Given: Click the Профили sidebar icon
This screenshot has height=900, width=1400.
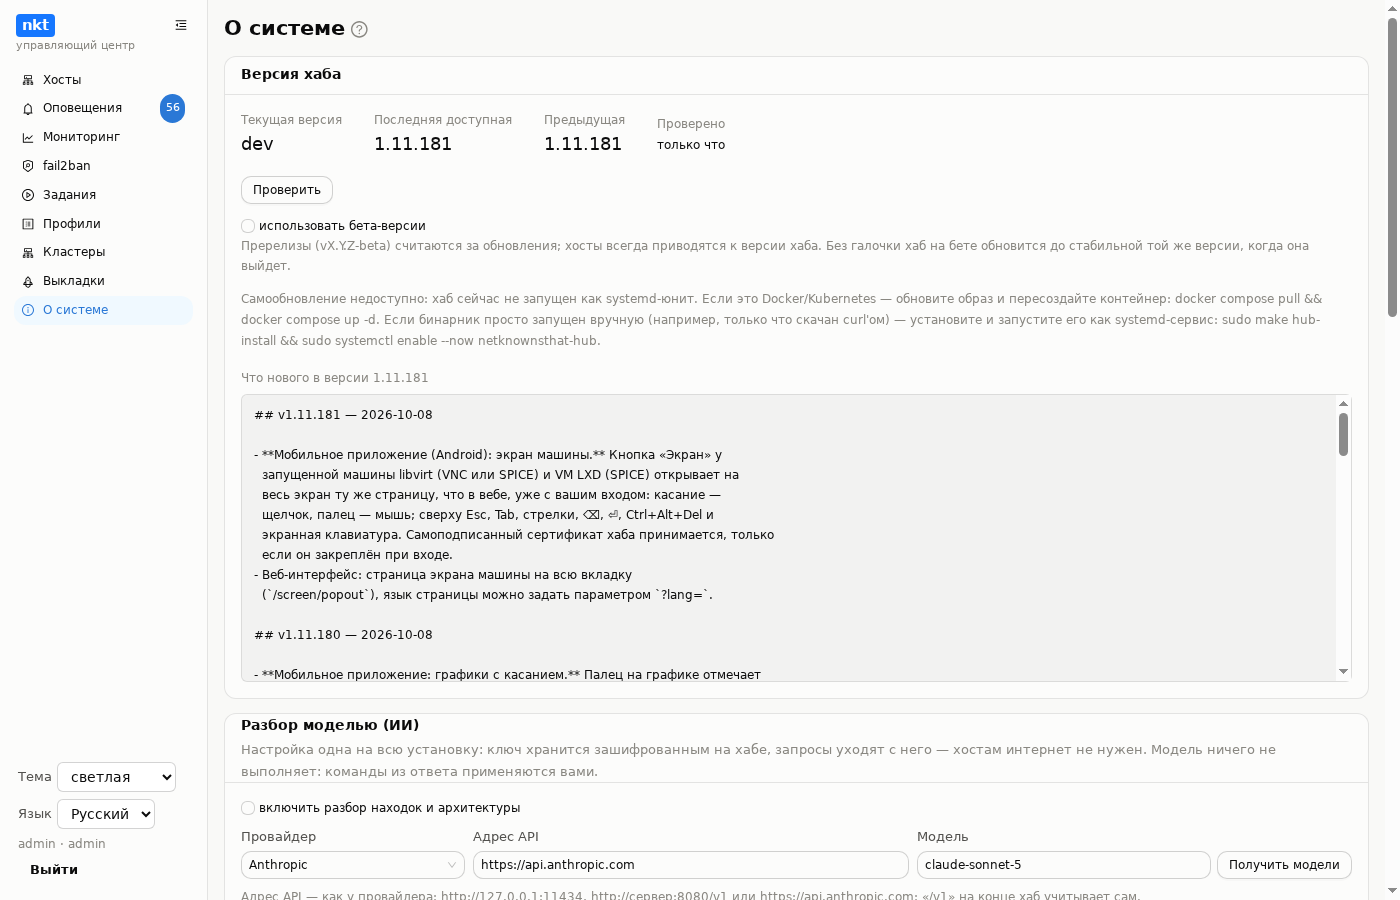Looking at the screenshot, I should pos(28,224).
